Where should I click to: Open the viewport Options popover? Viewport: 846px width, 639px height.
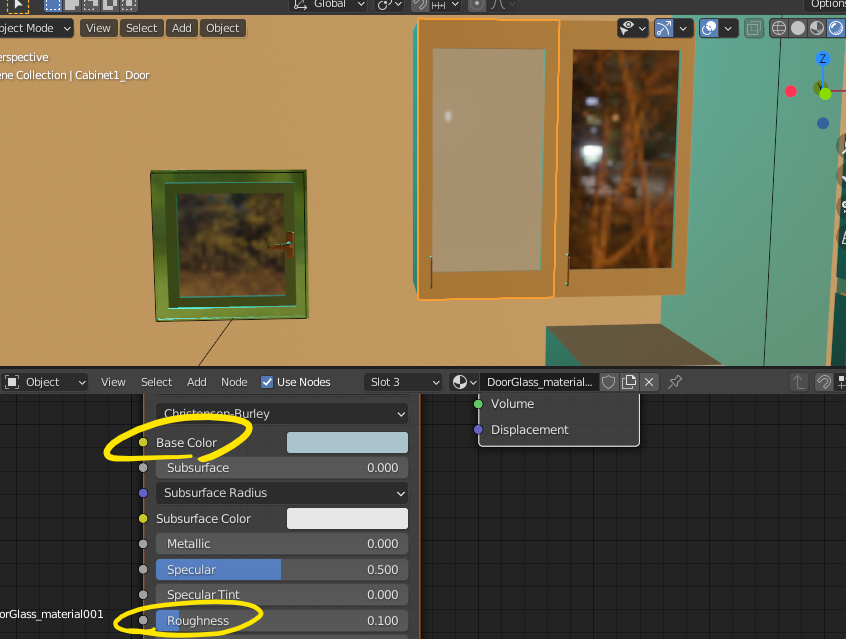point(825,4)
